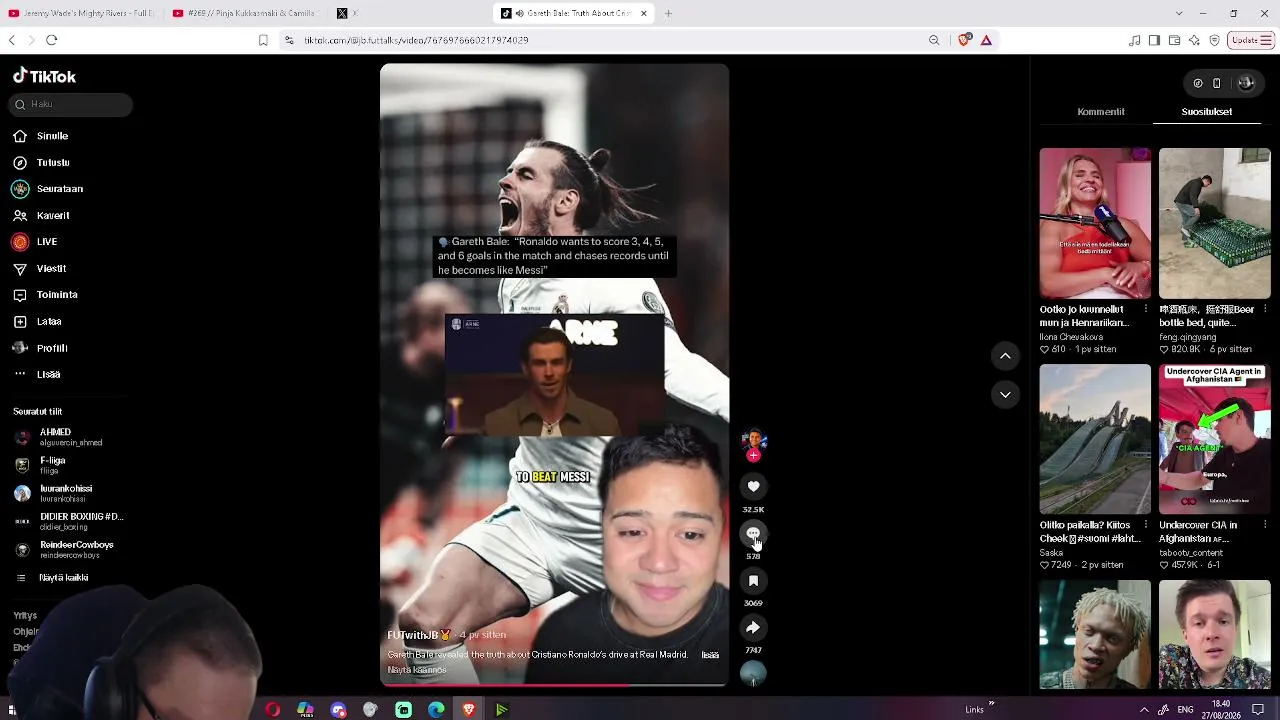Open the Opera icon on the taskbar

click(x=272, y=710)
